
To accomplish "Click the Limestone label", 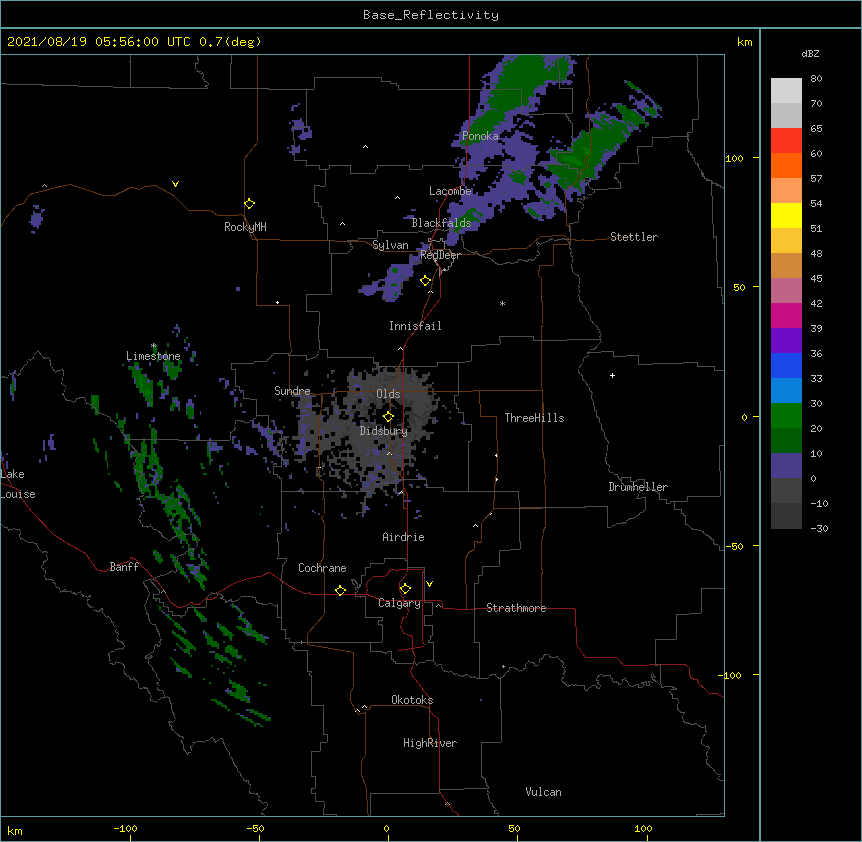I will [x=153, y=356].
